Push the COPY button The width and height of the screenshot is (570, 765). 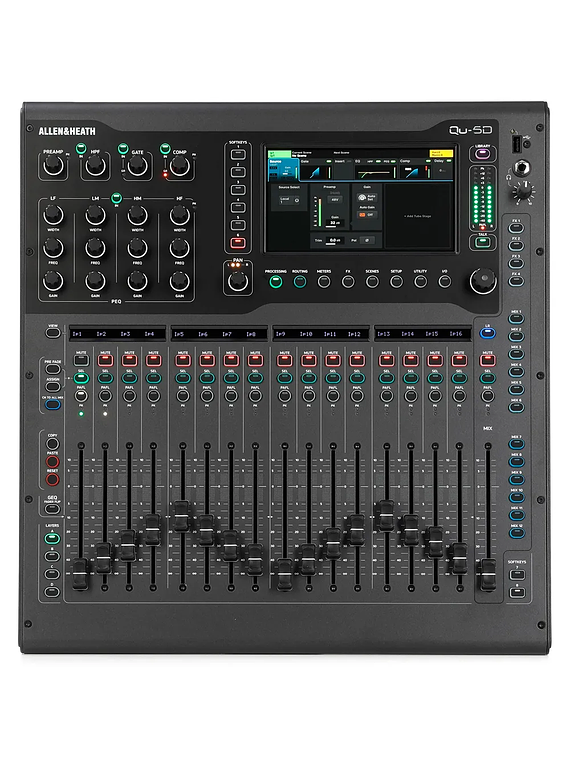[52, 443]
